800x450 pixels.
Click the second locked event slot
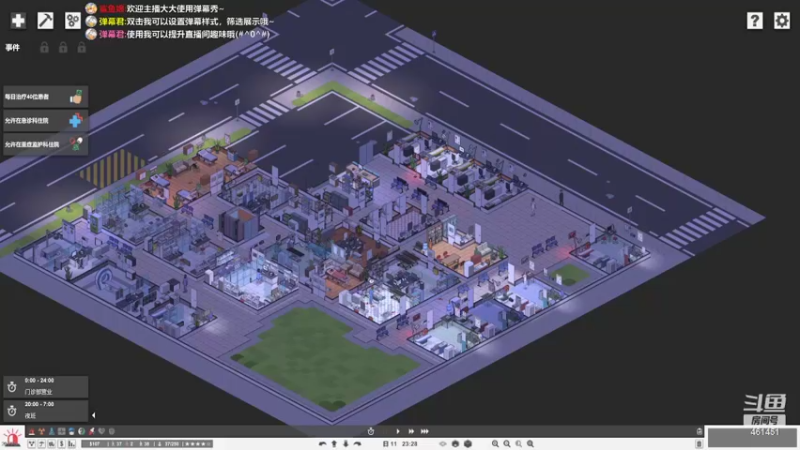pyautogui.click(x=63, y=47)
